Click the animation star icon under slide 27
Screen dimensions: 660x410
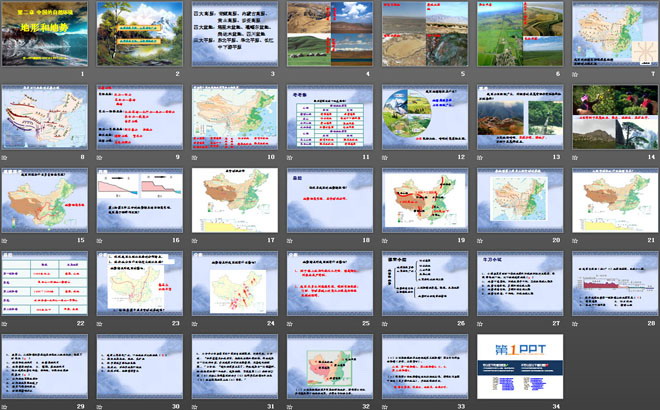[x=480, y=324]
